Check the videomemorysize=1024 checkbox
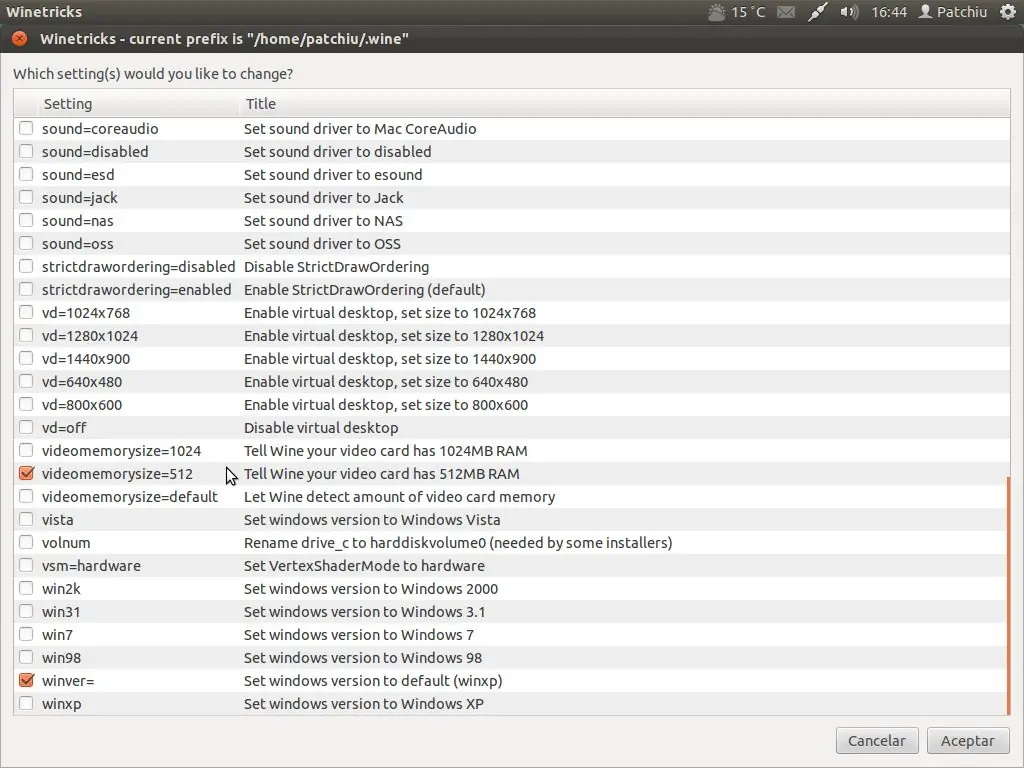The height and width of the screenshot is (768, 1024). tap(26, 450)
